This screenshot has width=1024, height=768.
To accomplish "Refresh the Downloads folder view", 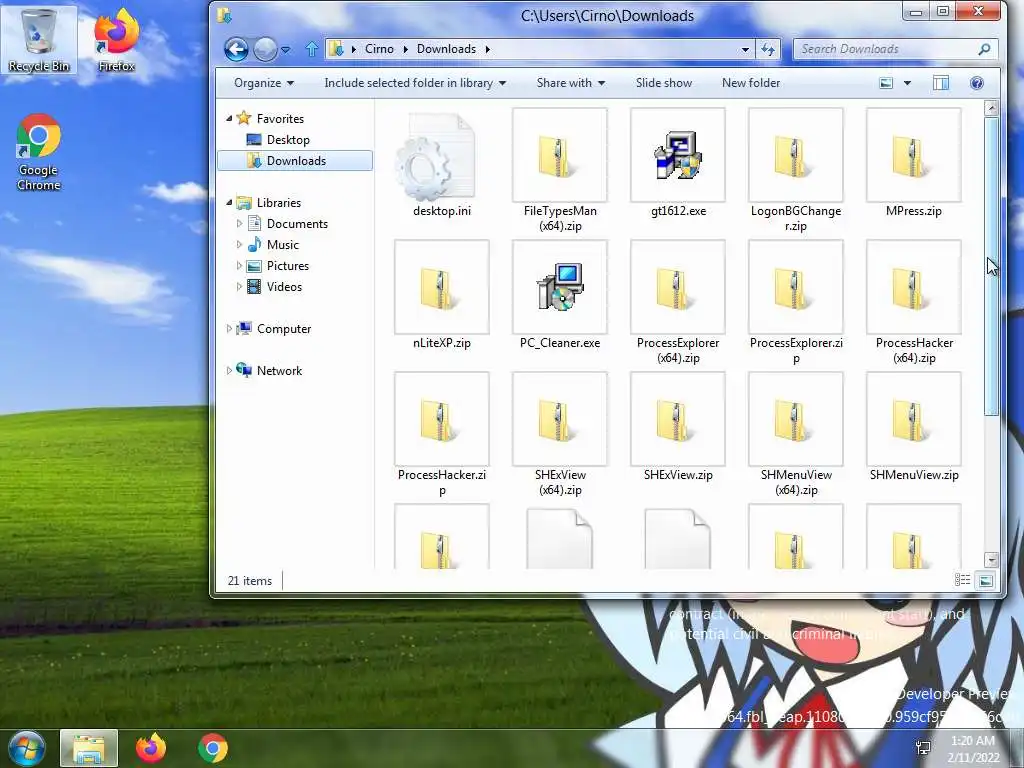I will (x=768, y=49).
